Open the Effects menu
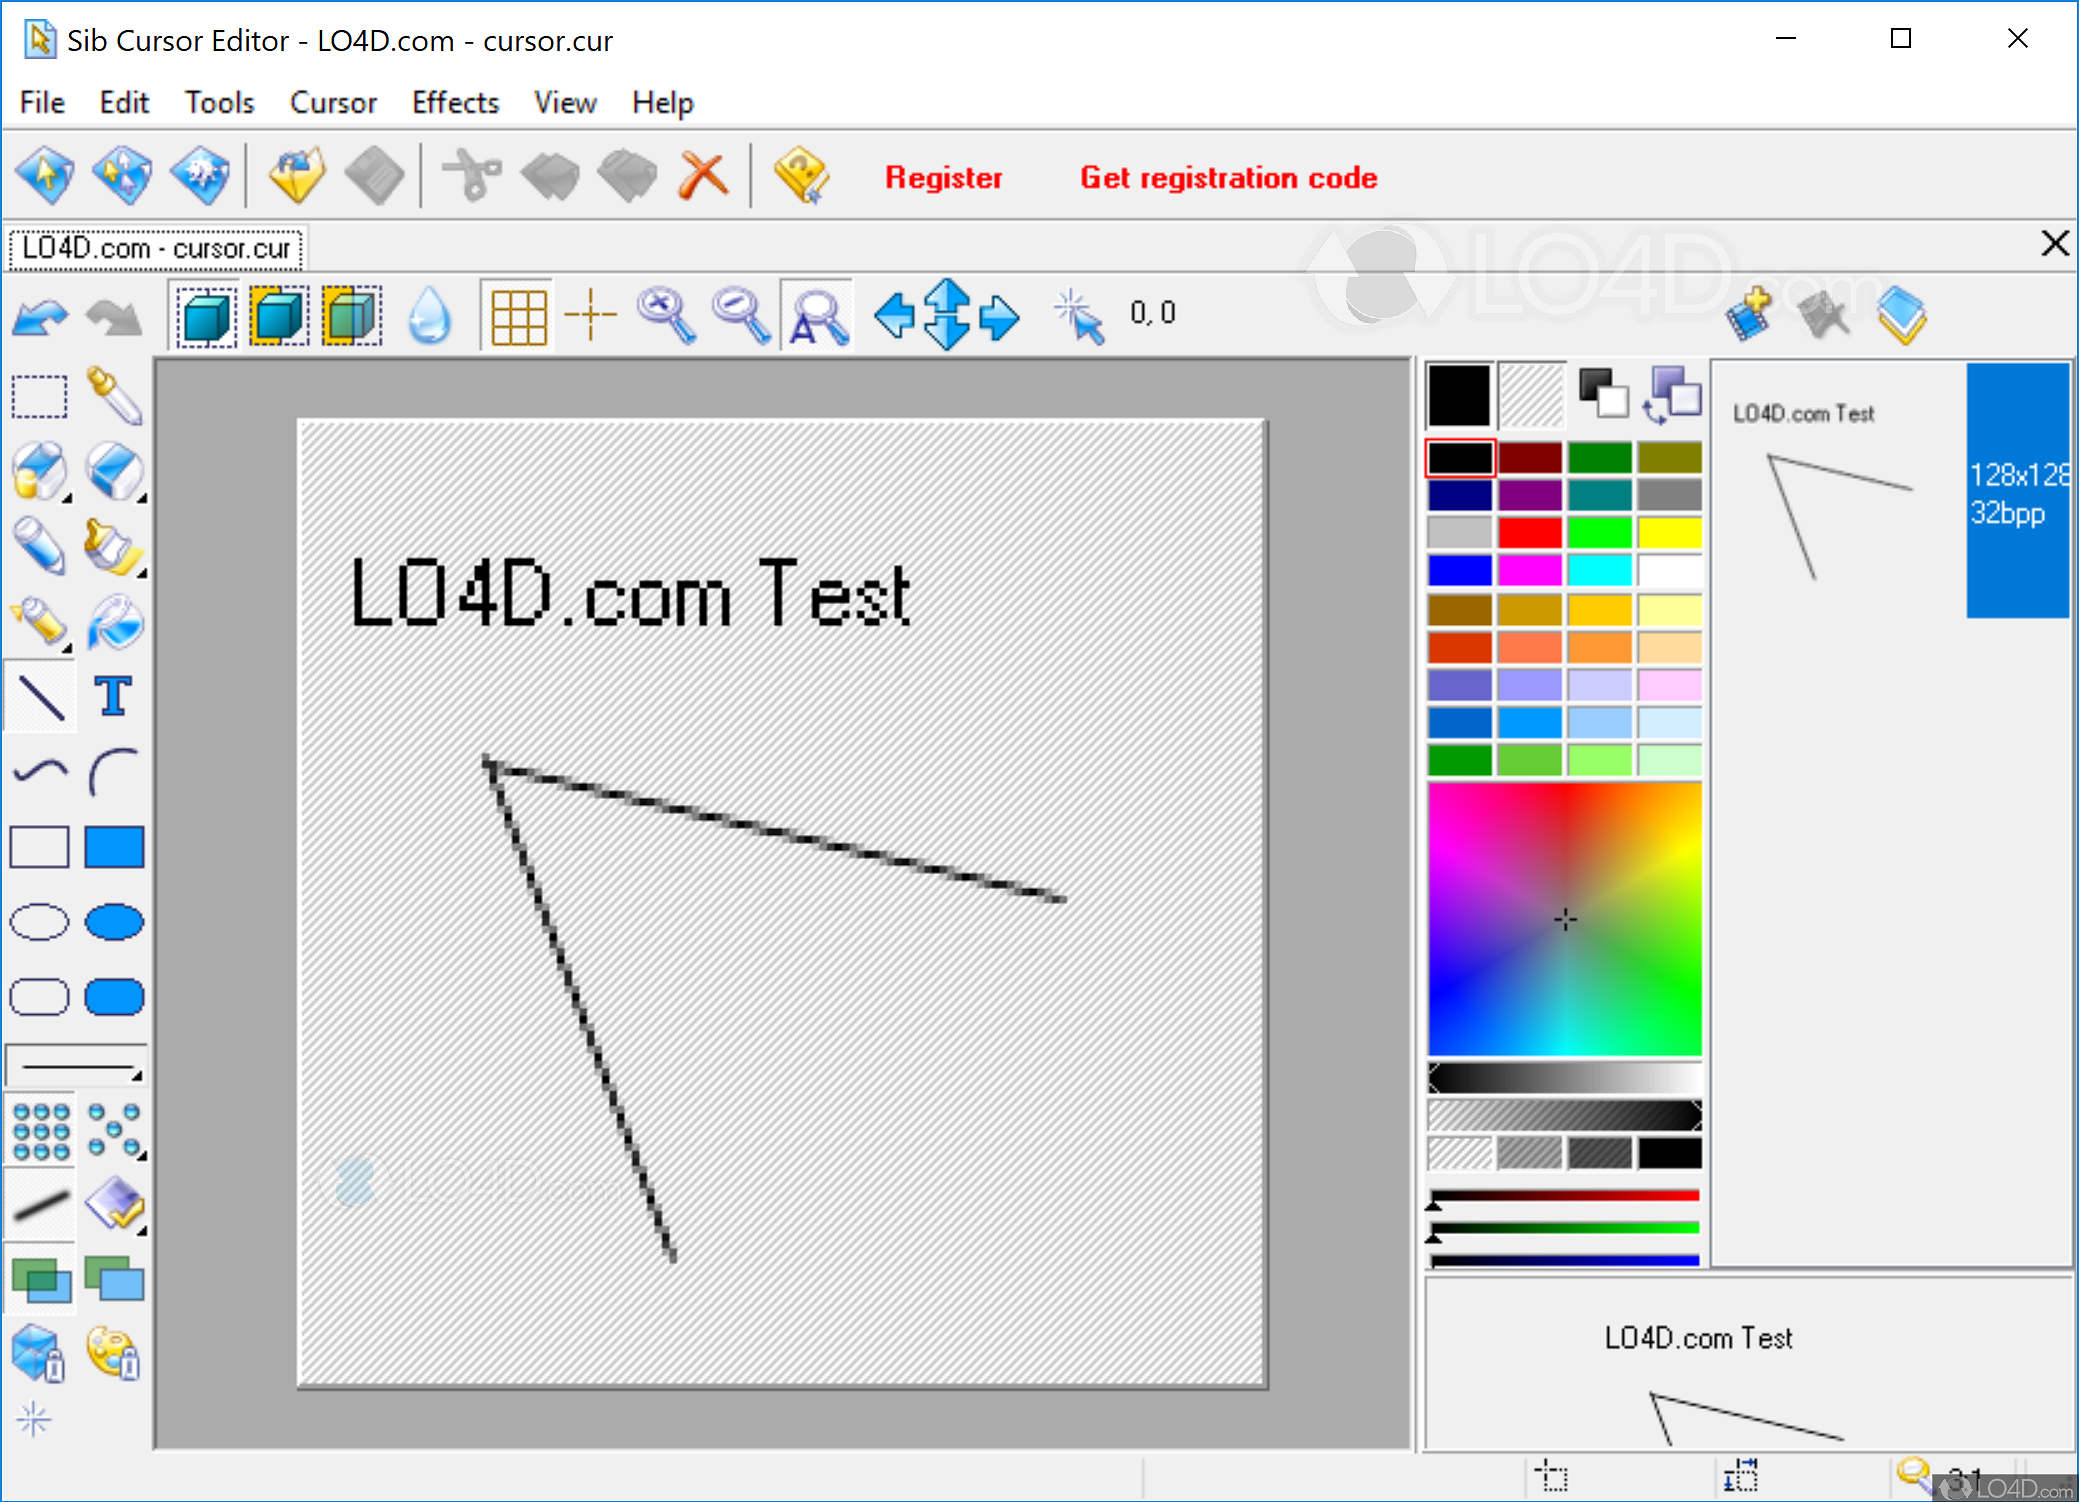 point(455,102)
